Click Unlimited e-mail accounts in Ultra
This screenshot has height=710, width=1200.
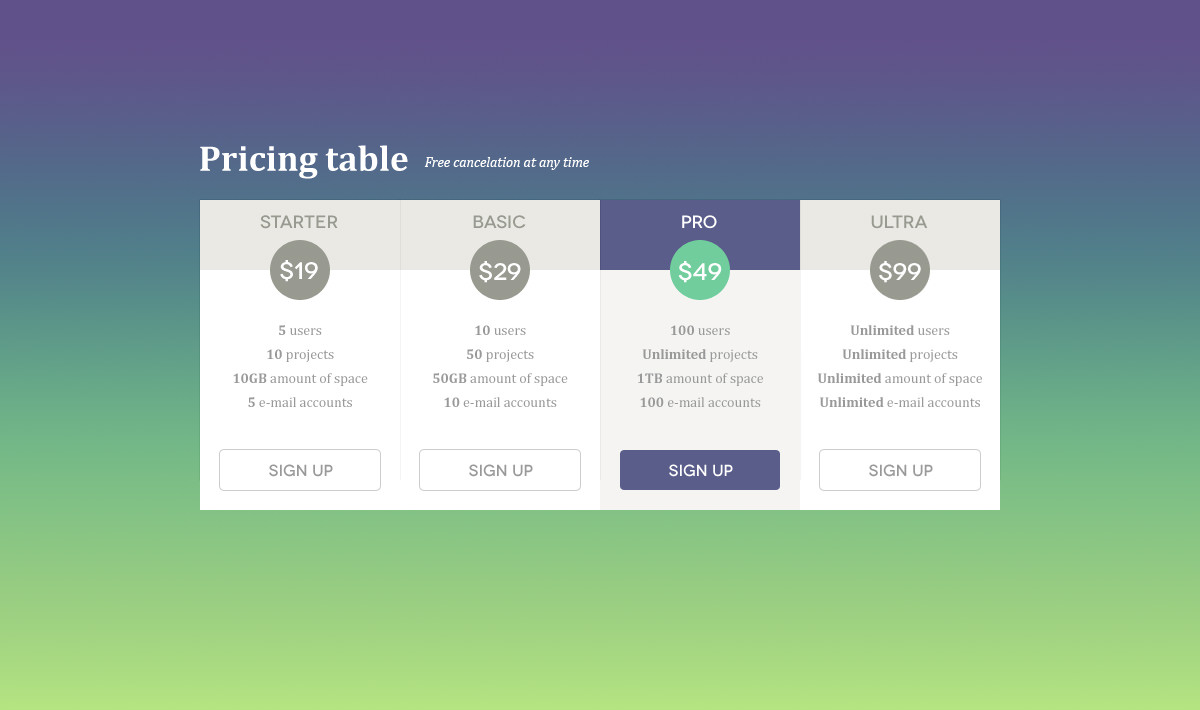(900, 403)
